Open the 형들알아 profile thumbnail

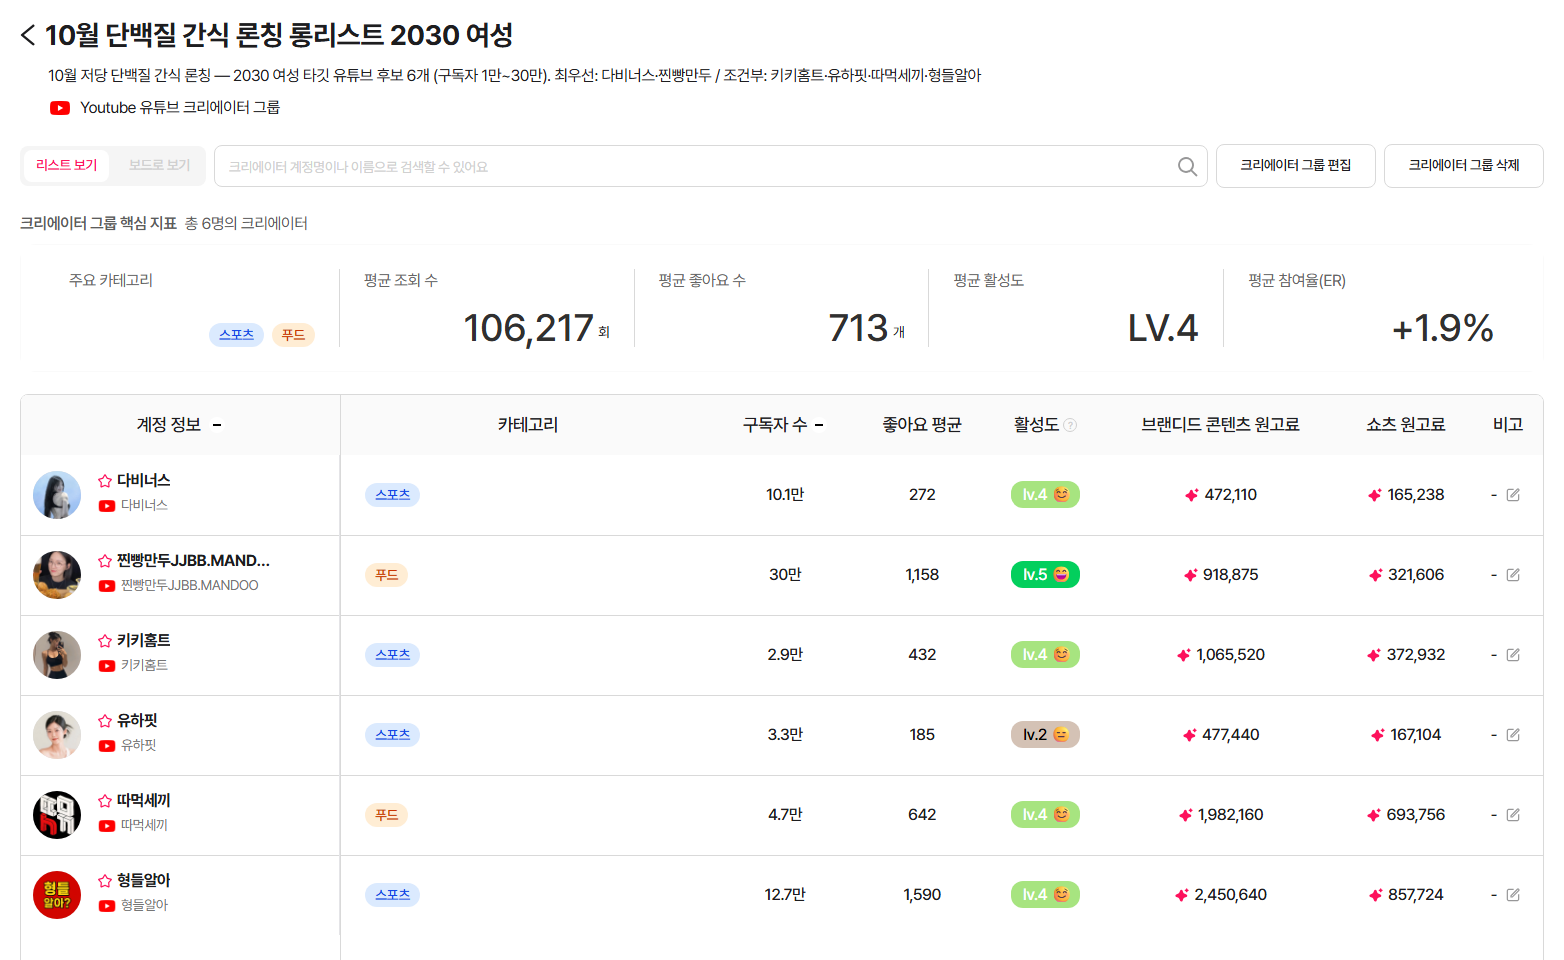(x=57, y=895)
